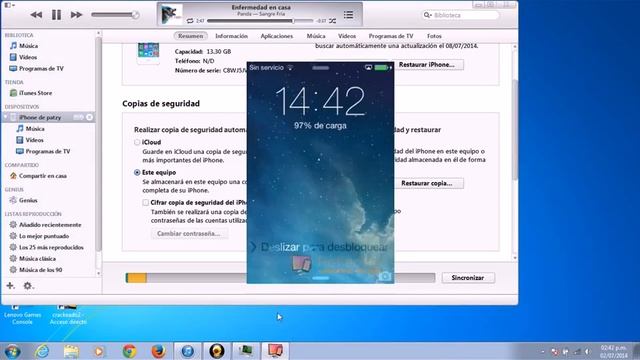This screenshot has height=360, width=640.
Task: Launch Firefox from the taskbar
Action: (158, 351)
